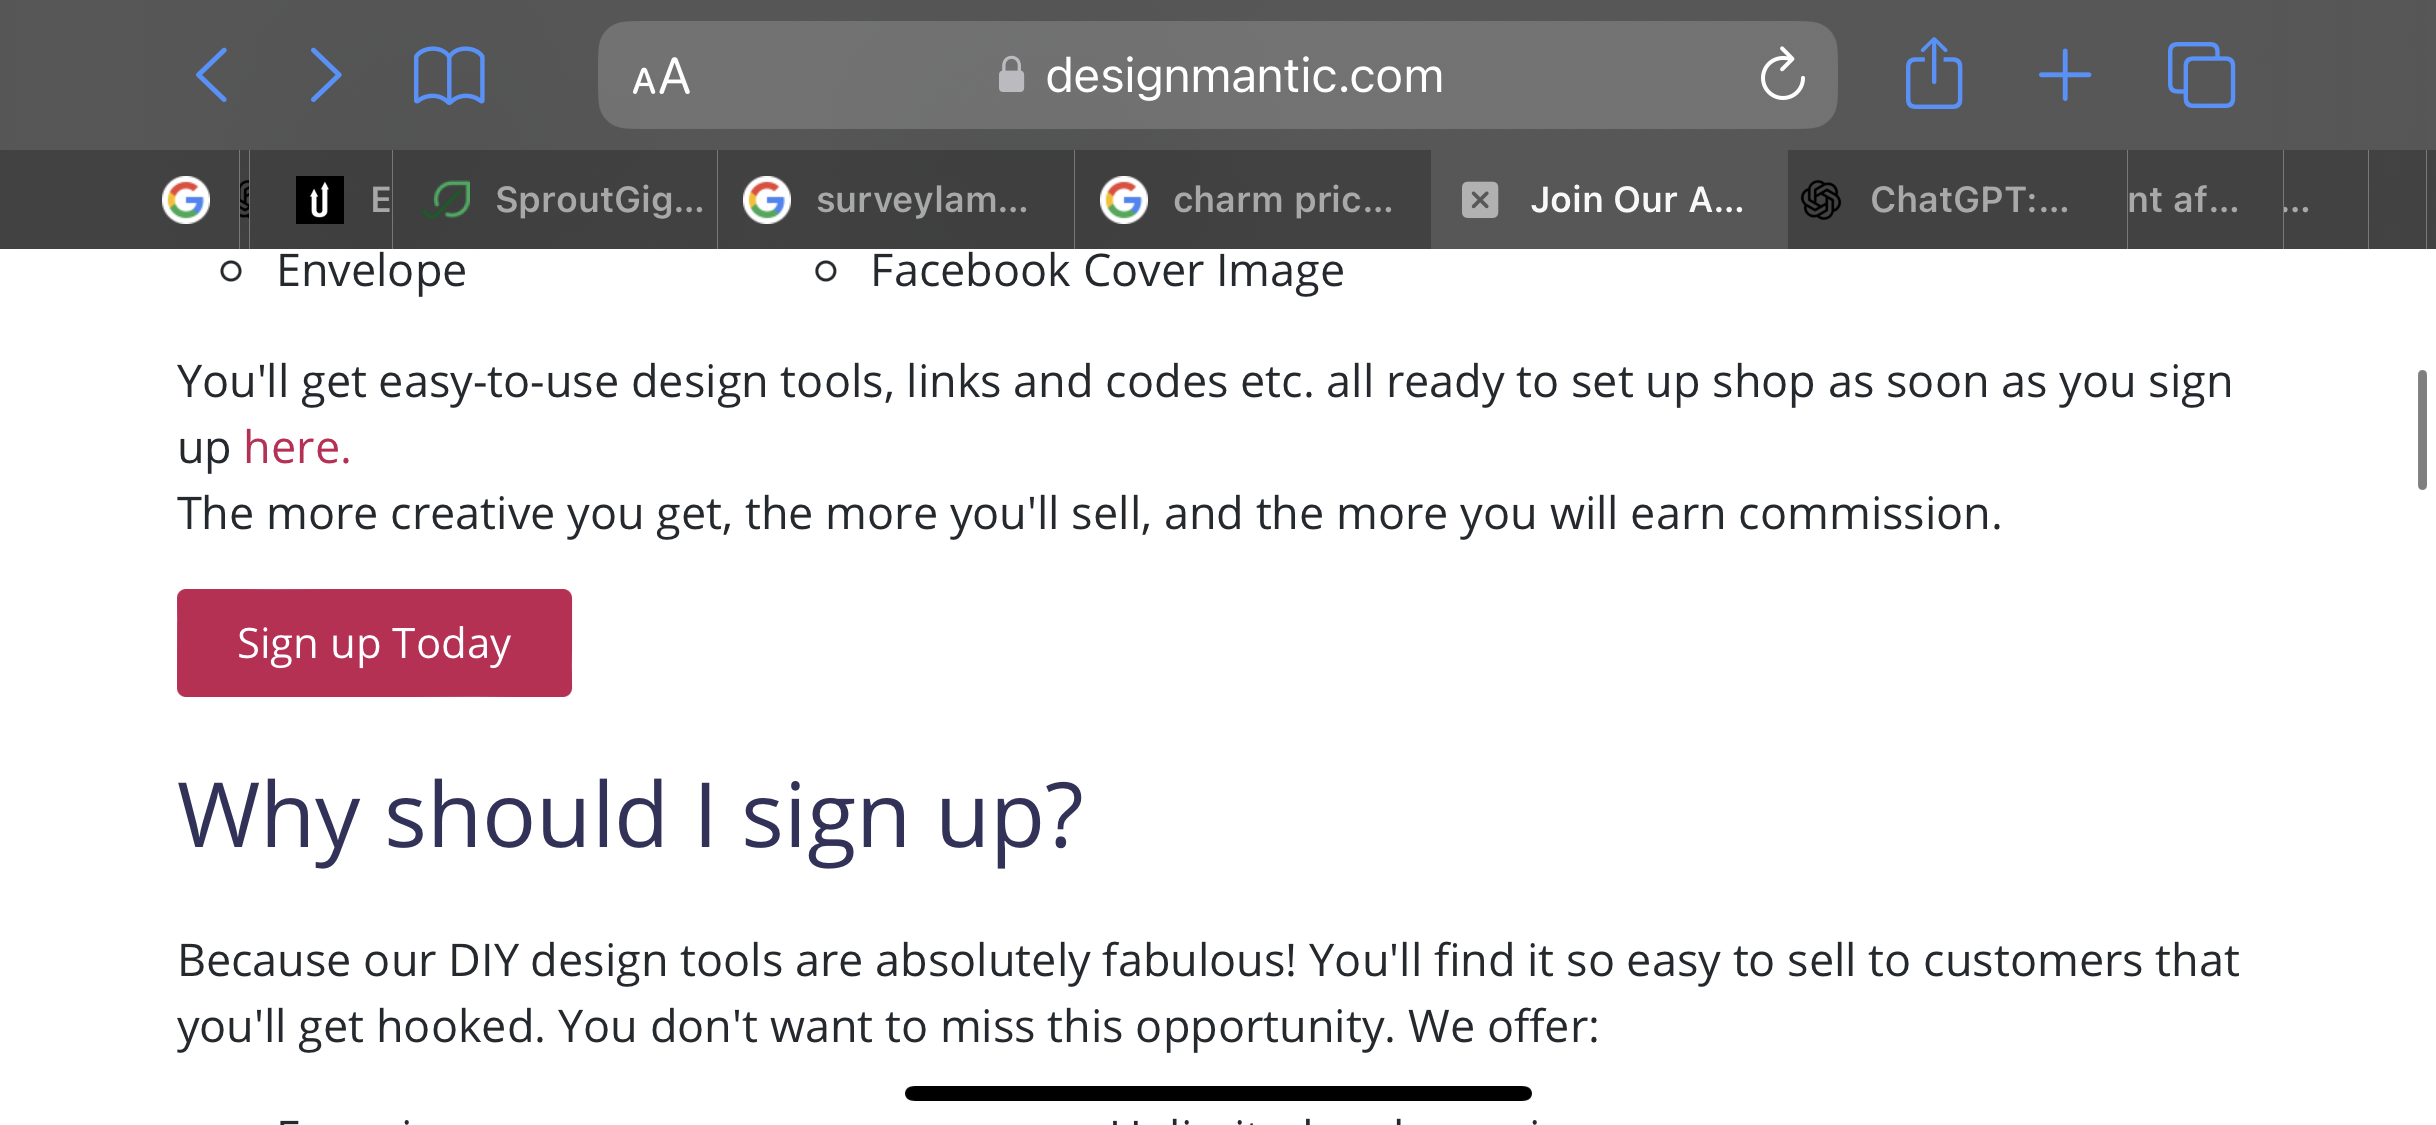The image size is (2436, 1125).
Task: Select the first Google tab icon
Action: pyautogui.click(x=186, y=200)
